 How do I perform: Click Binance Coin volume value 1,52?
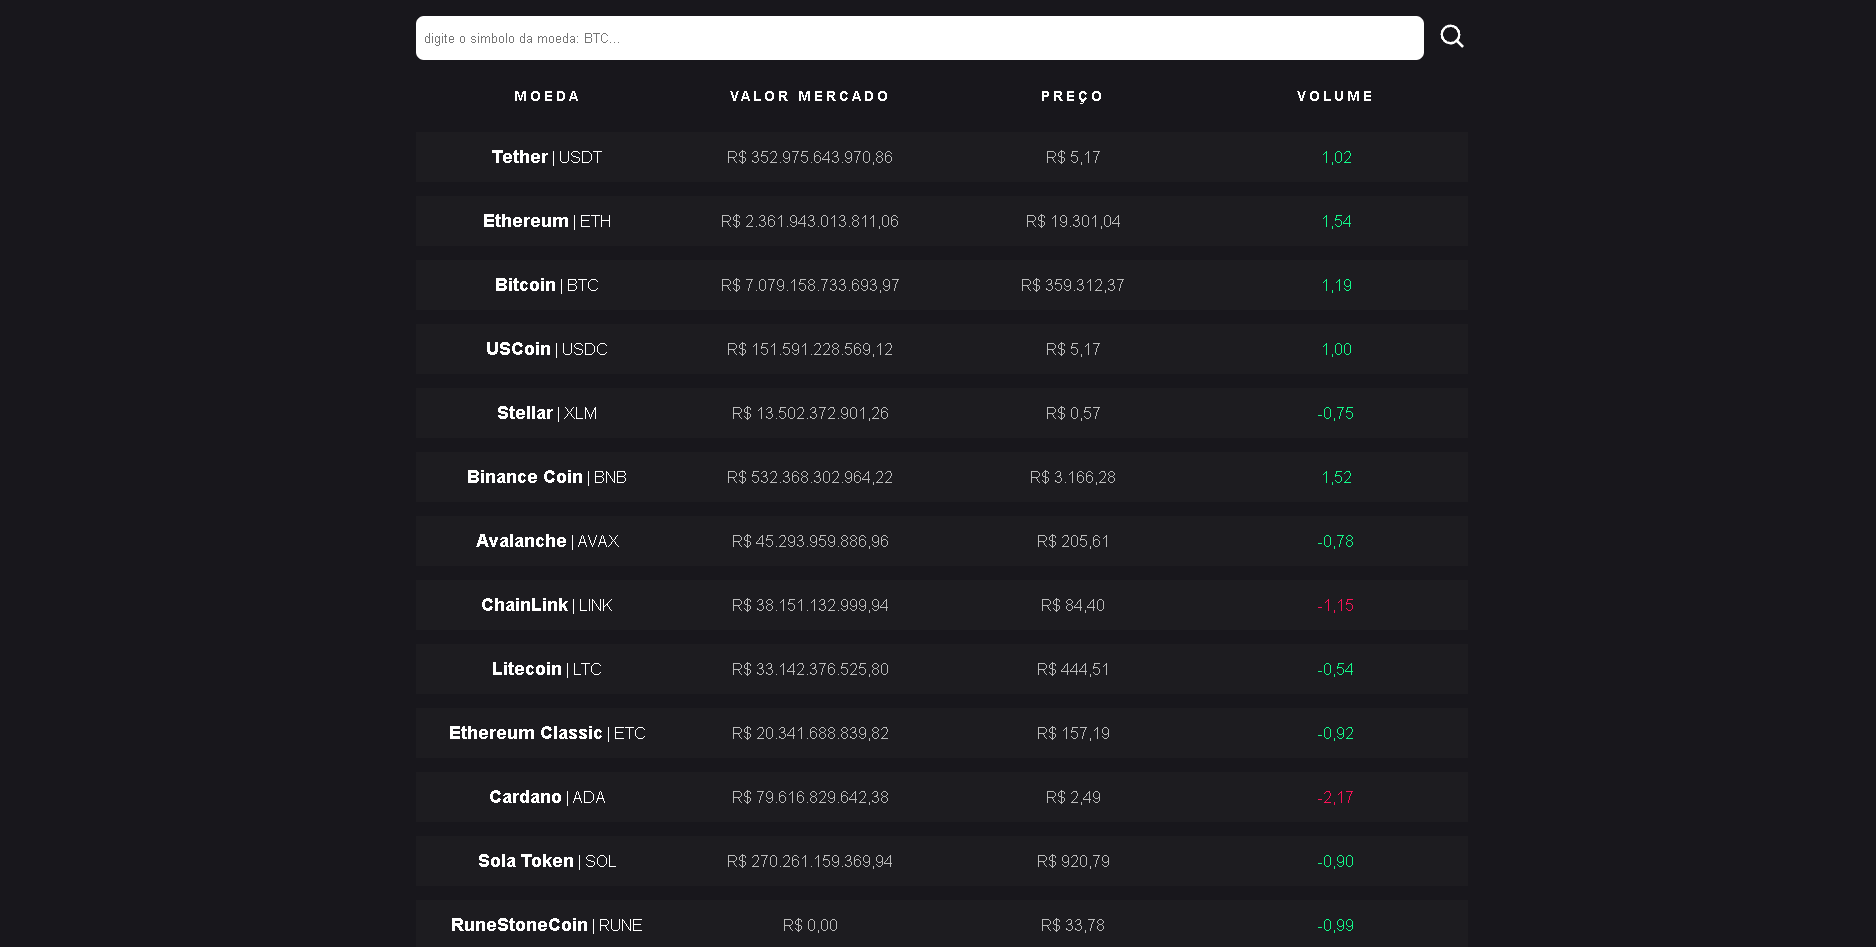pyautogui.click(x=1336, y=477)
